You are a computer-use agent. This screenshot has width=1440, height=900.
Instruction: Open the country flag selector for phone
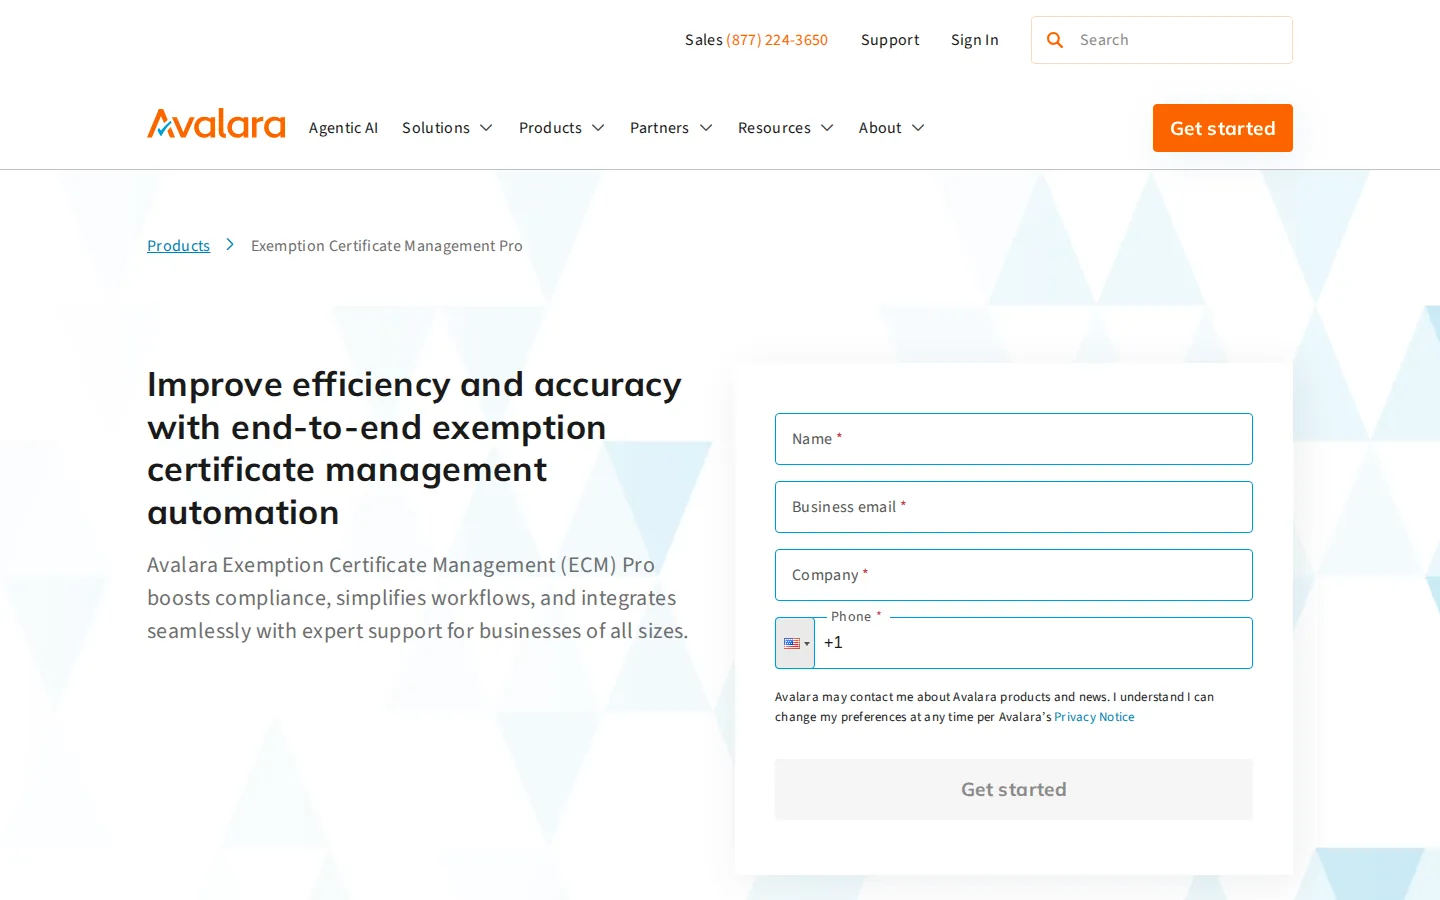795,643
